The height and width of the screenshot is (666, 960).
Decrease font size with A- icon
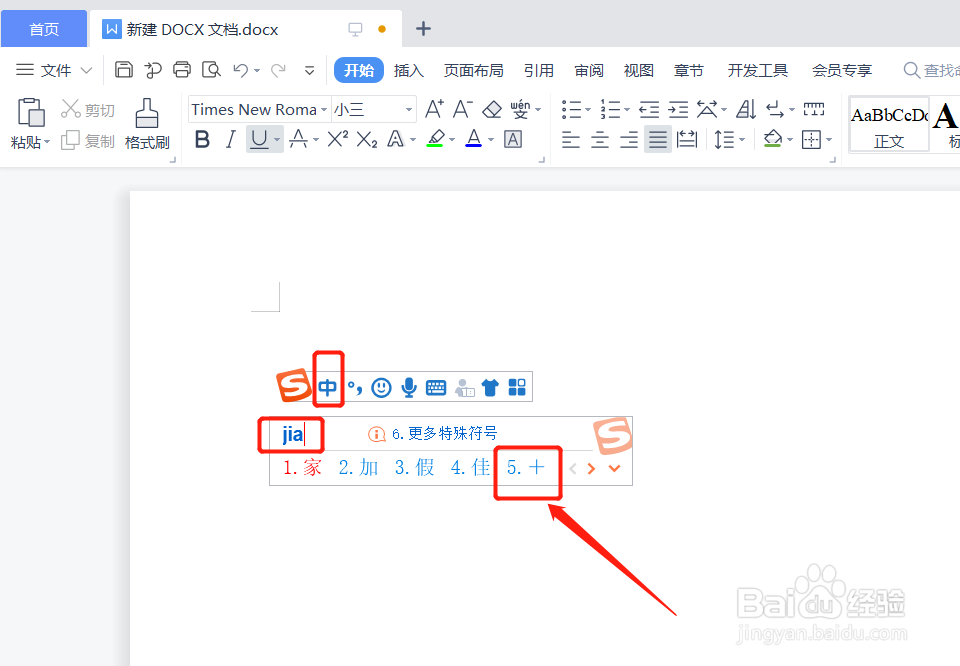pyautogui.click(x=462, y=109)
